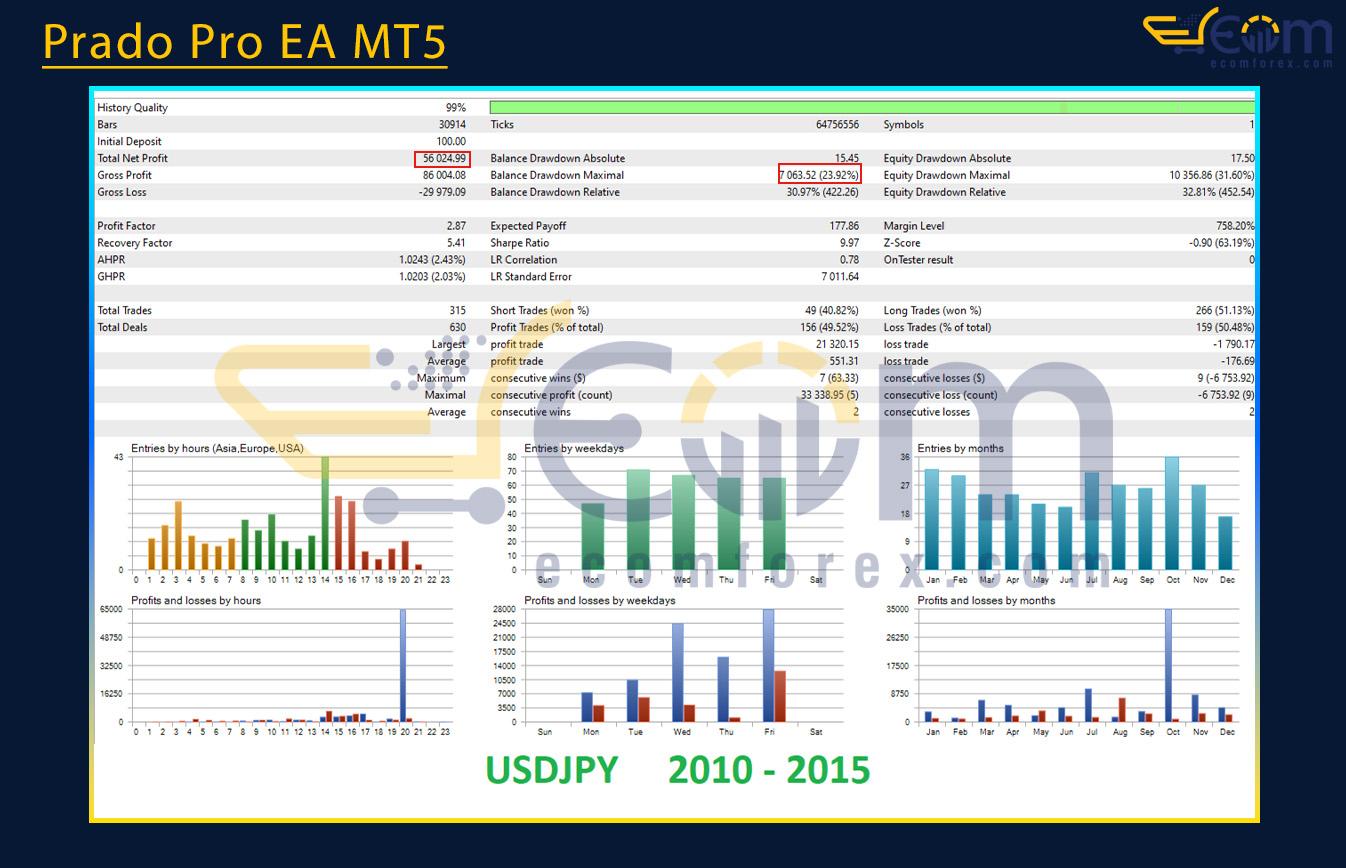Click the Symbols label
Image resolution: width=1346 pixels, height=868 pixels.
tap(904, 125)
